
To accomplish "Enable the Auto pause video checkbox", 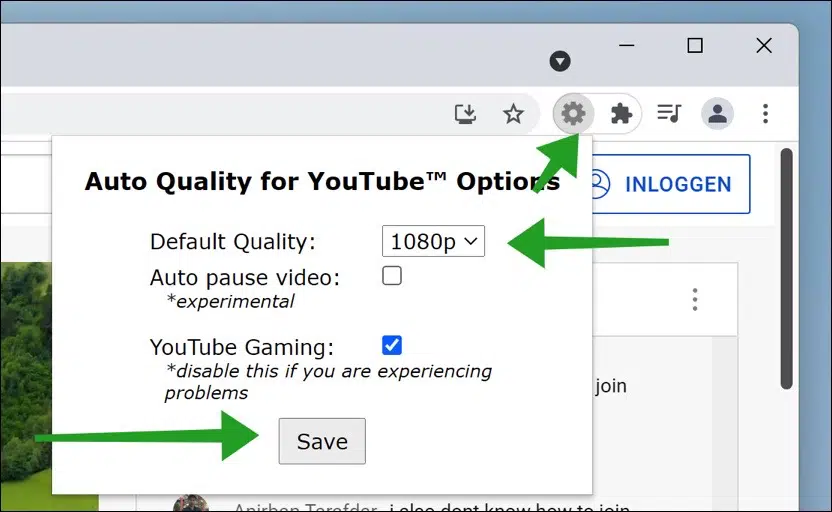I will point(392,276).
